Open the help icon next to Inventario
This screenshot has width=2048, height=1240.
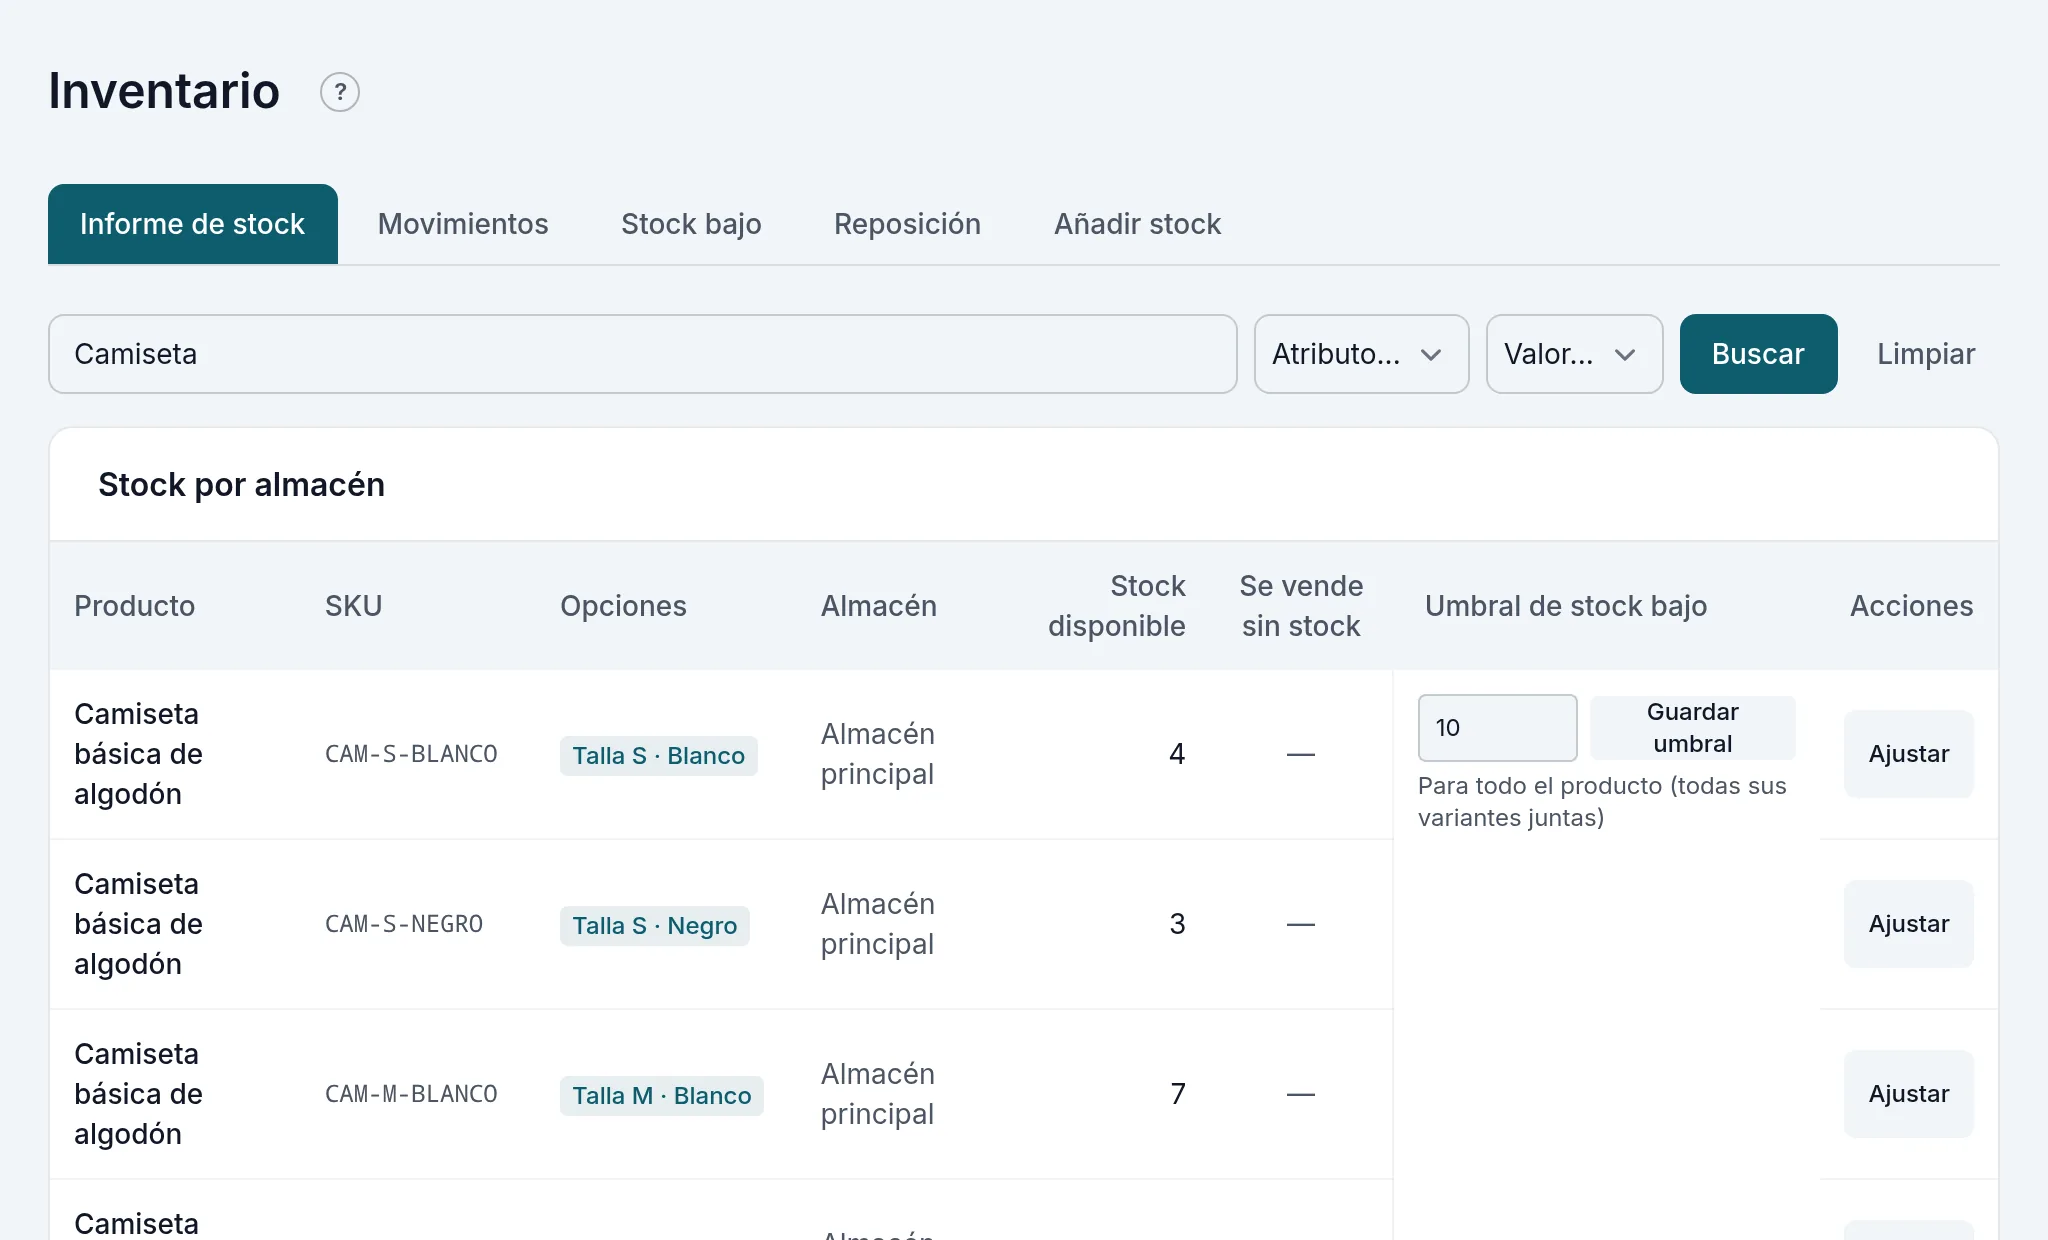point(340,92)
